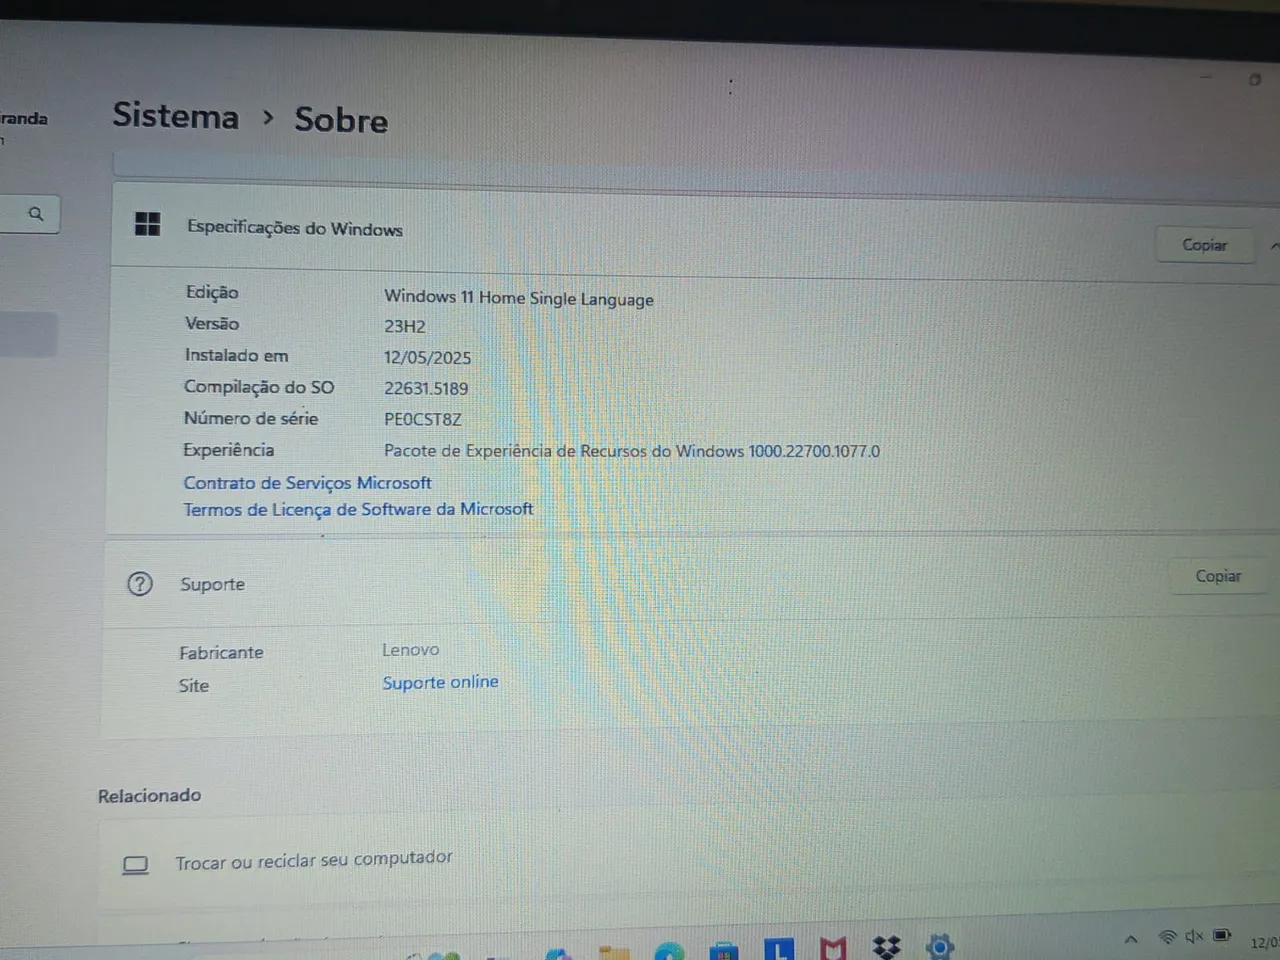The width and height of the screenshot is (1280, 960).
Task: Click the Wi-Fi icon in system tray
Action: (x=1166, y=937)
